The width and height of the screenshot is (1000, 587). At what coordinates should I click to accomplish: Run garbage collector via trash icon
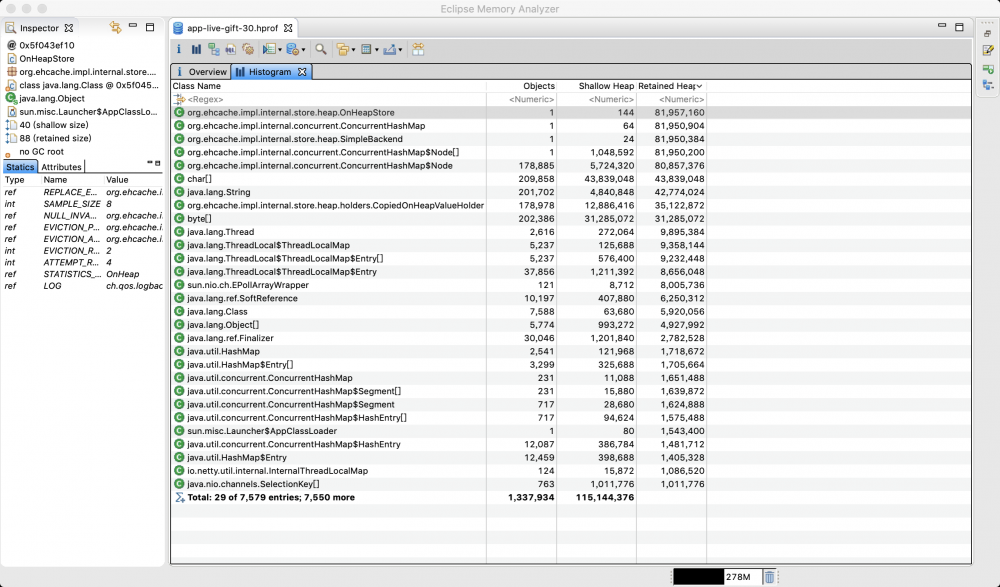[768, 576]
